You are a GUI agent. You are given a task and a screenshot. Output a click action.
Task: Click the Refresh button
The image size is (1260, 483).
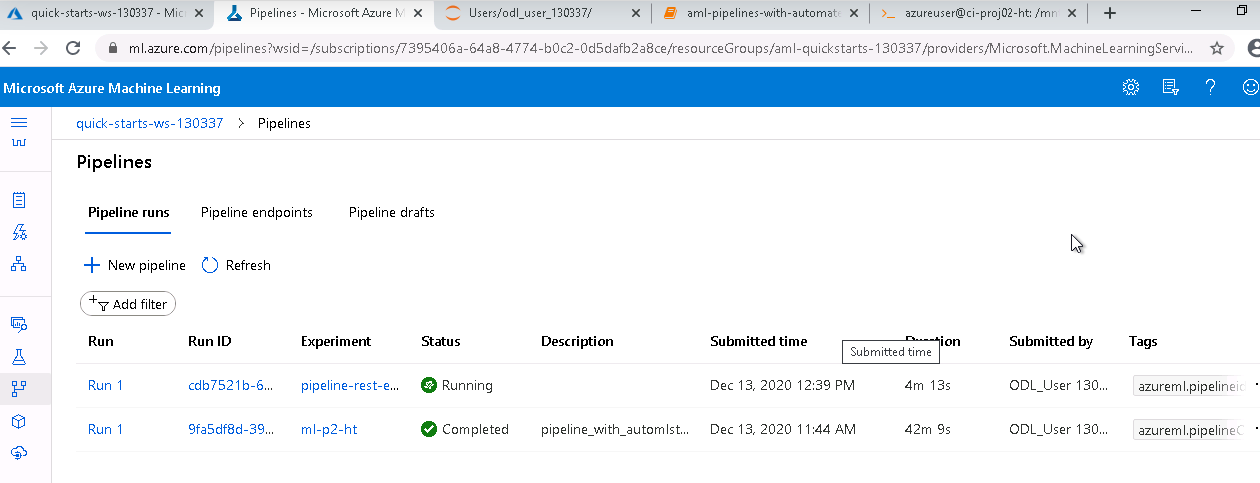coord(236,265)
